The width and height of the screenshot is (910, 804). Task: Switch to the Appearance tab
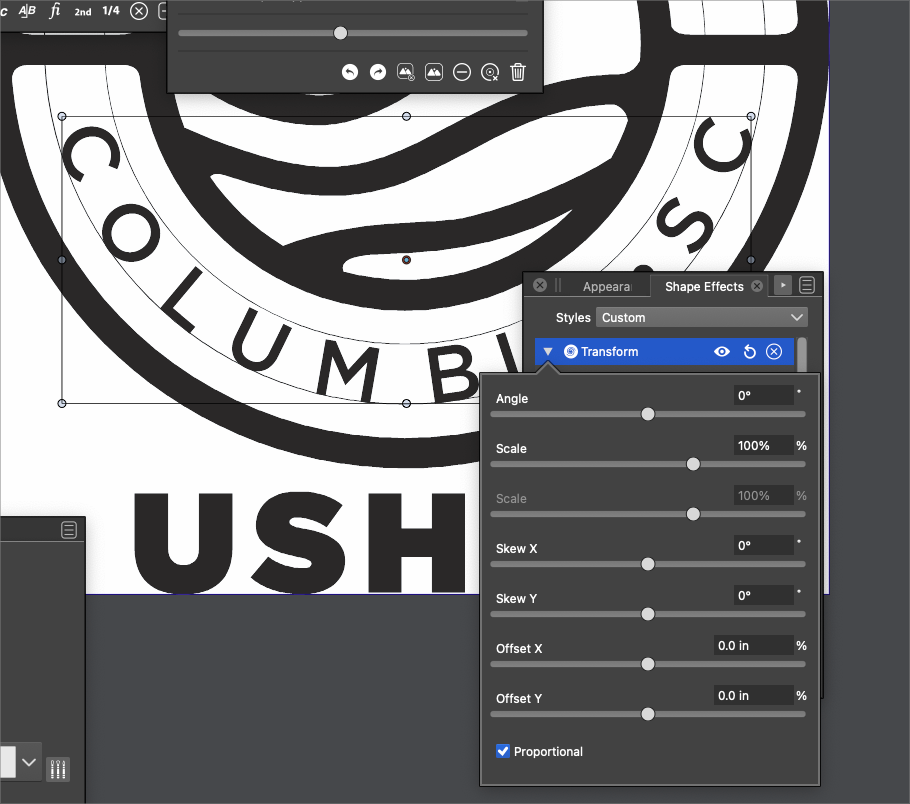tap(607, 286)
